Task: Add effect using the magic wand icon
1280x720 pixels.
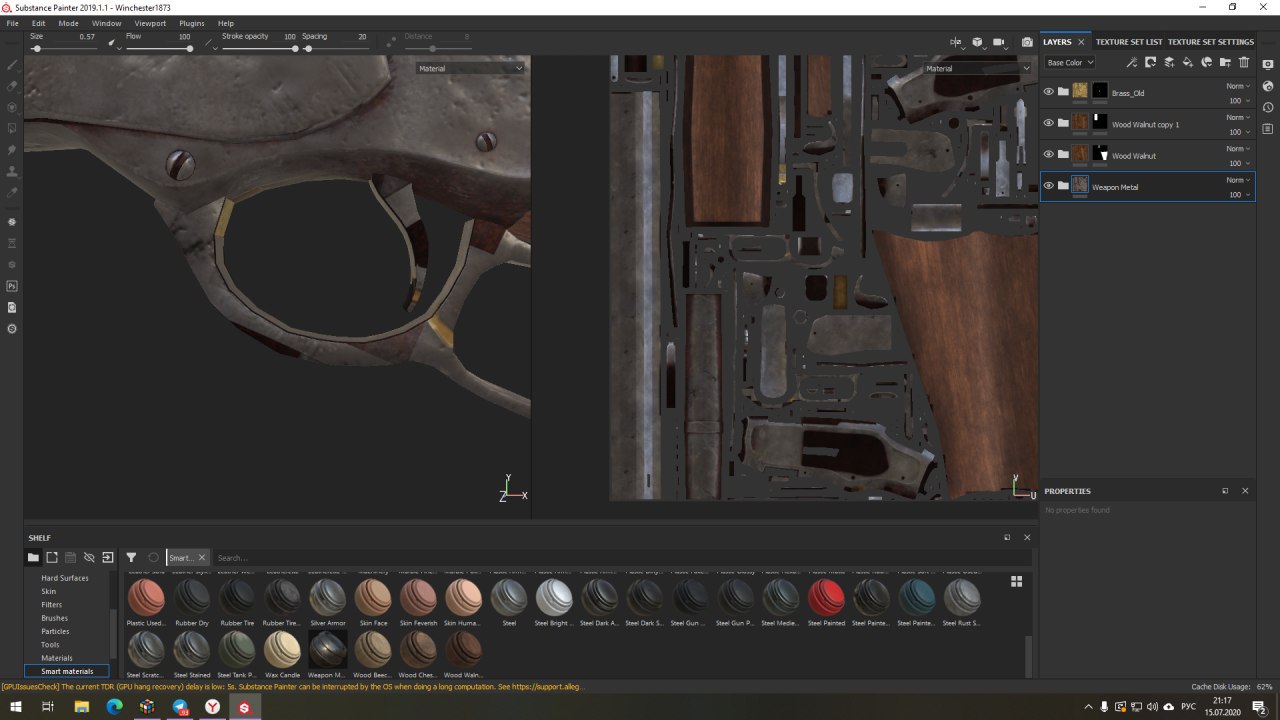Action: 1132,62
